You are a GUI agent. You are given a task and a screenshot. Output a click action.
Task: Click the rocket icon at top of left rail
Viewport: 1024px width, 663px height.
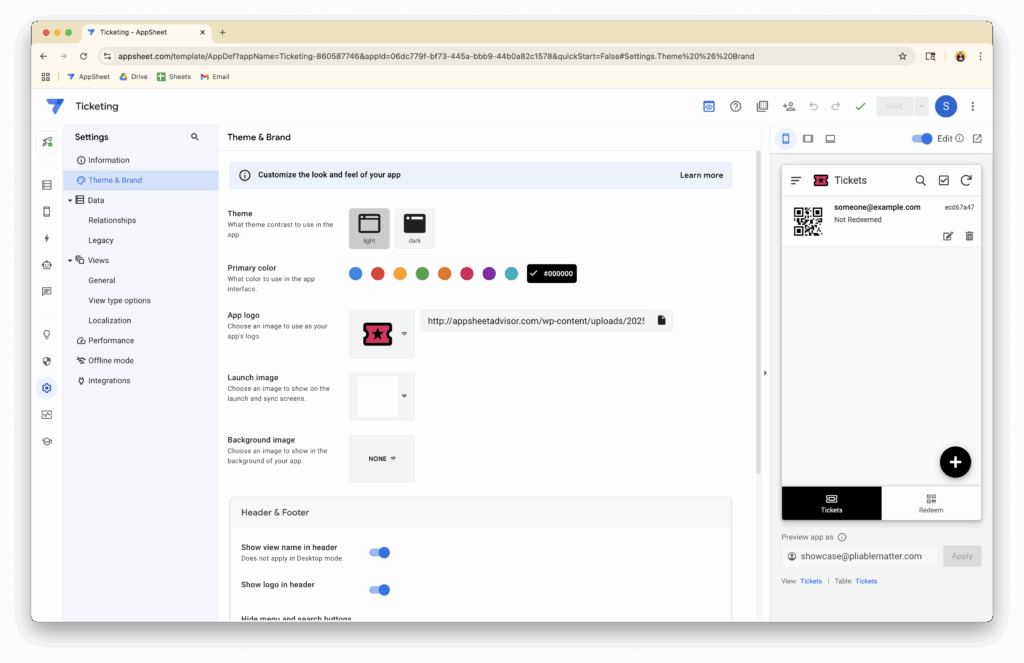pos(47,142)
